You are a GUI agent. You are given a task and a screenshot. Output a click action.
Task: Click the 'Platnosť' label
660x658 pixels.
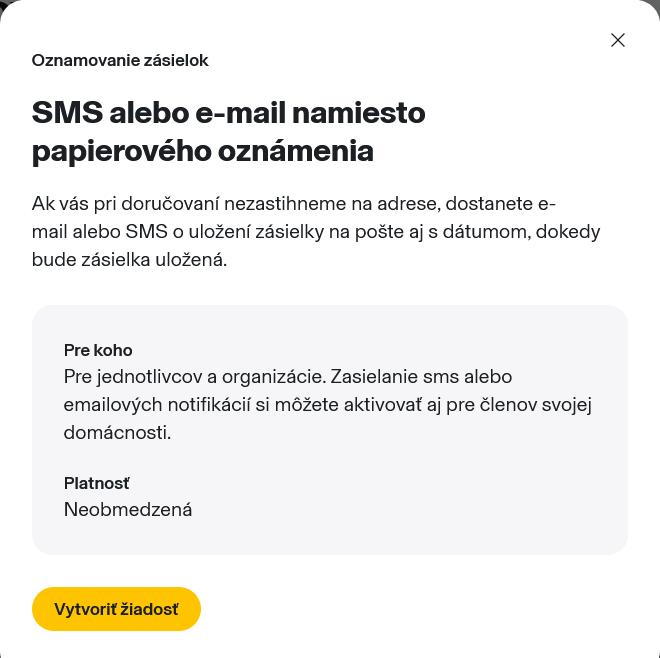(x=97, y=484)
